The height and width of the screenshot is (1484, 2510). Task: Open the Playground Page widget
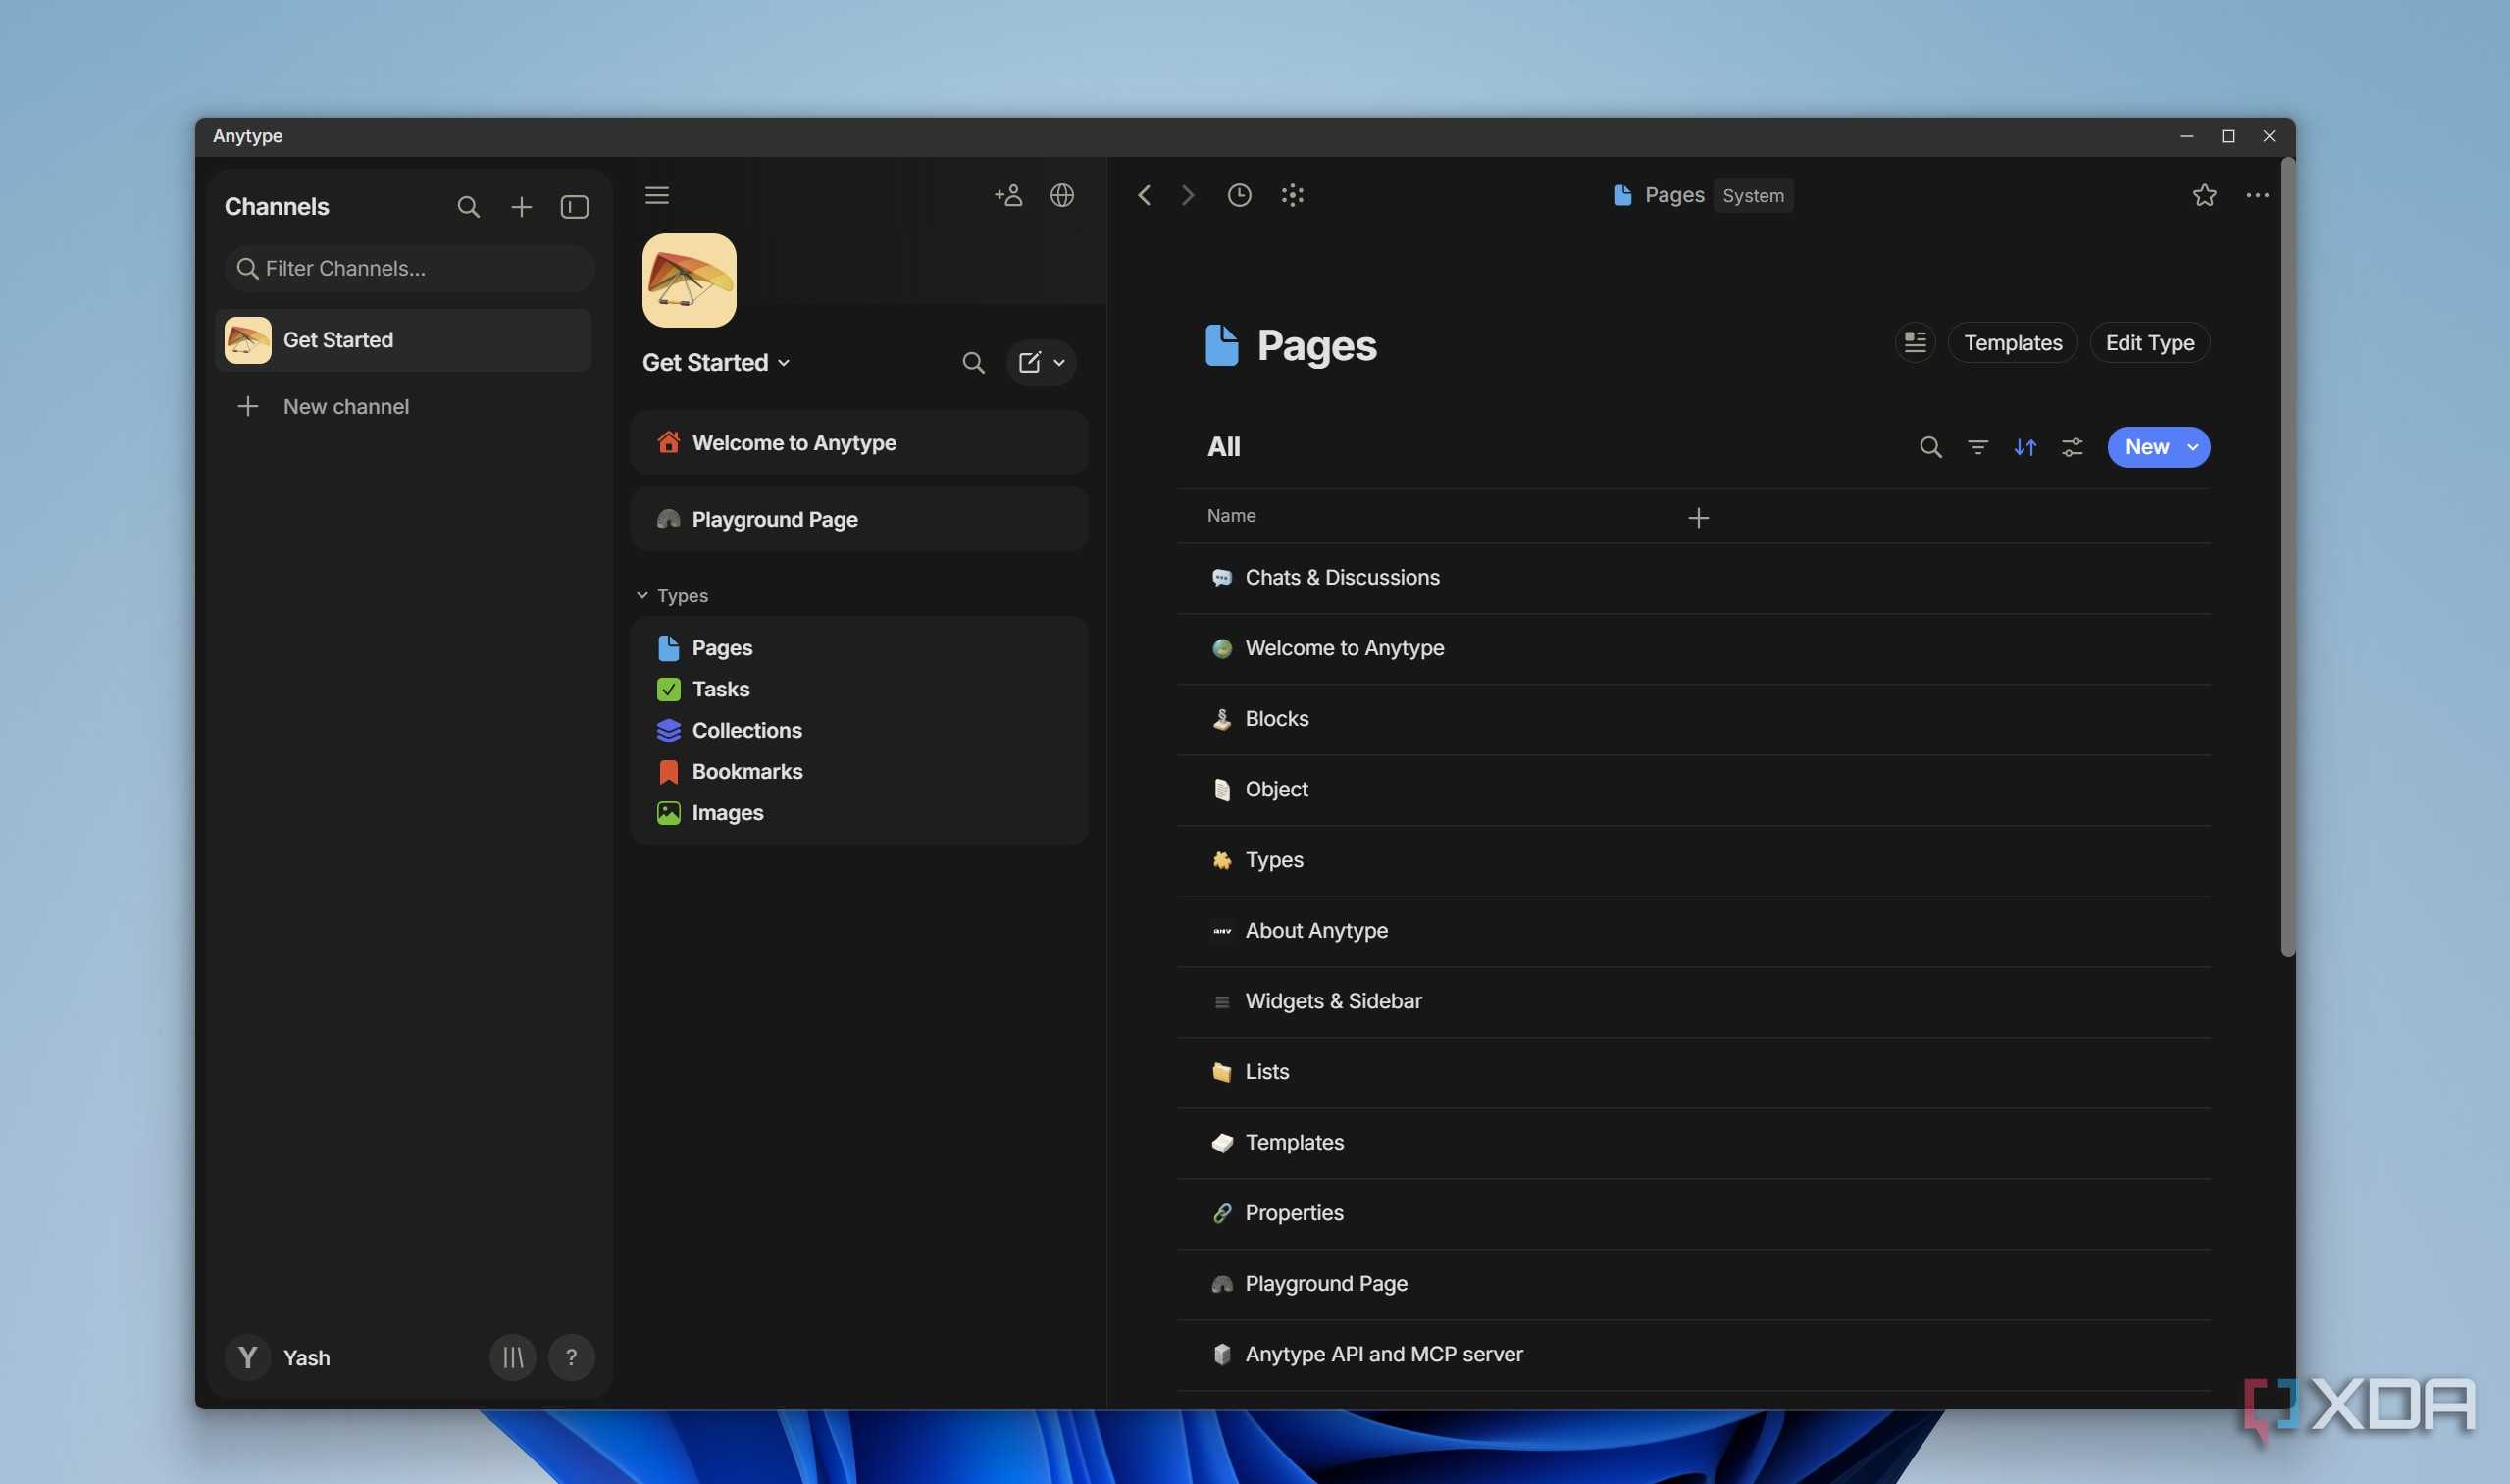point(859,519)
